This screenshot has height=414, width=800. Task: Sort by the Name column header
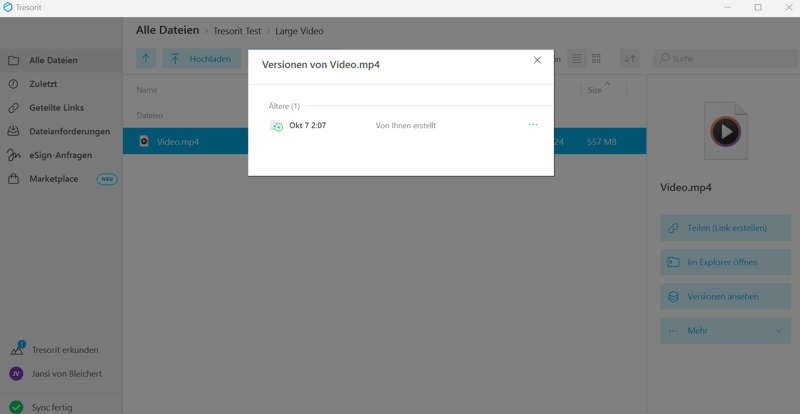[x=146, y=90]
